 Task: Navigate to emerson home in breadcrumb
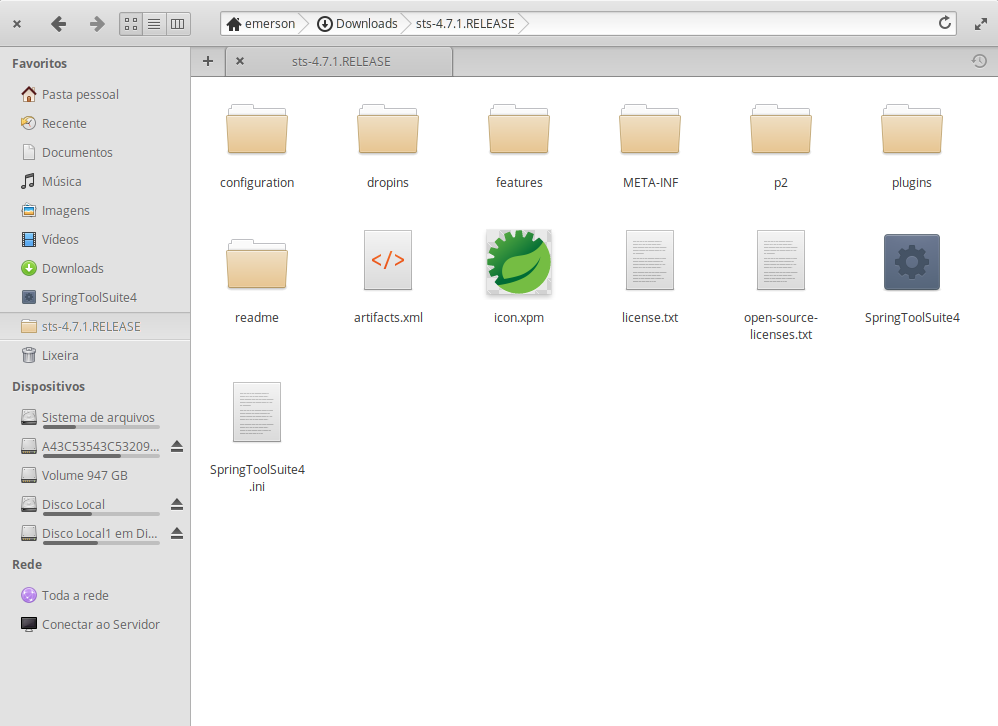(262, 24)
